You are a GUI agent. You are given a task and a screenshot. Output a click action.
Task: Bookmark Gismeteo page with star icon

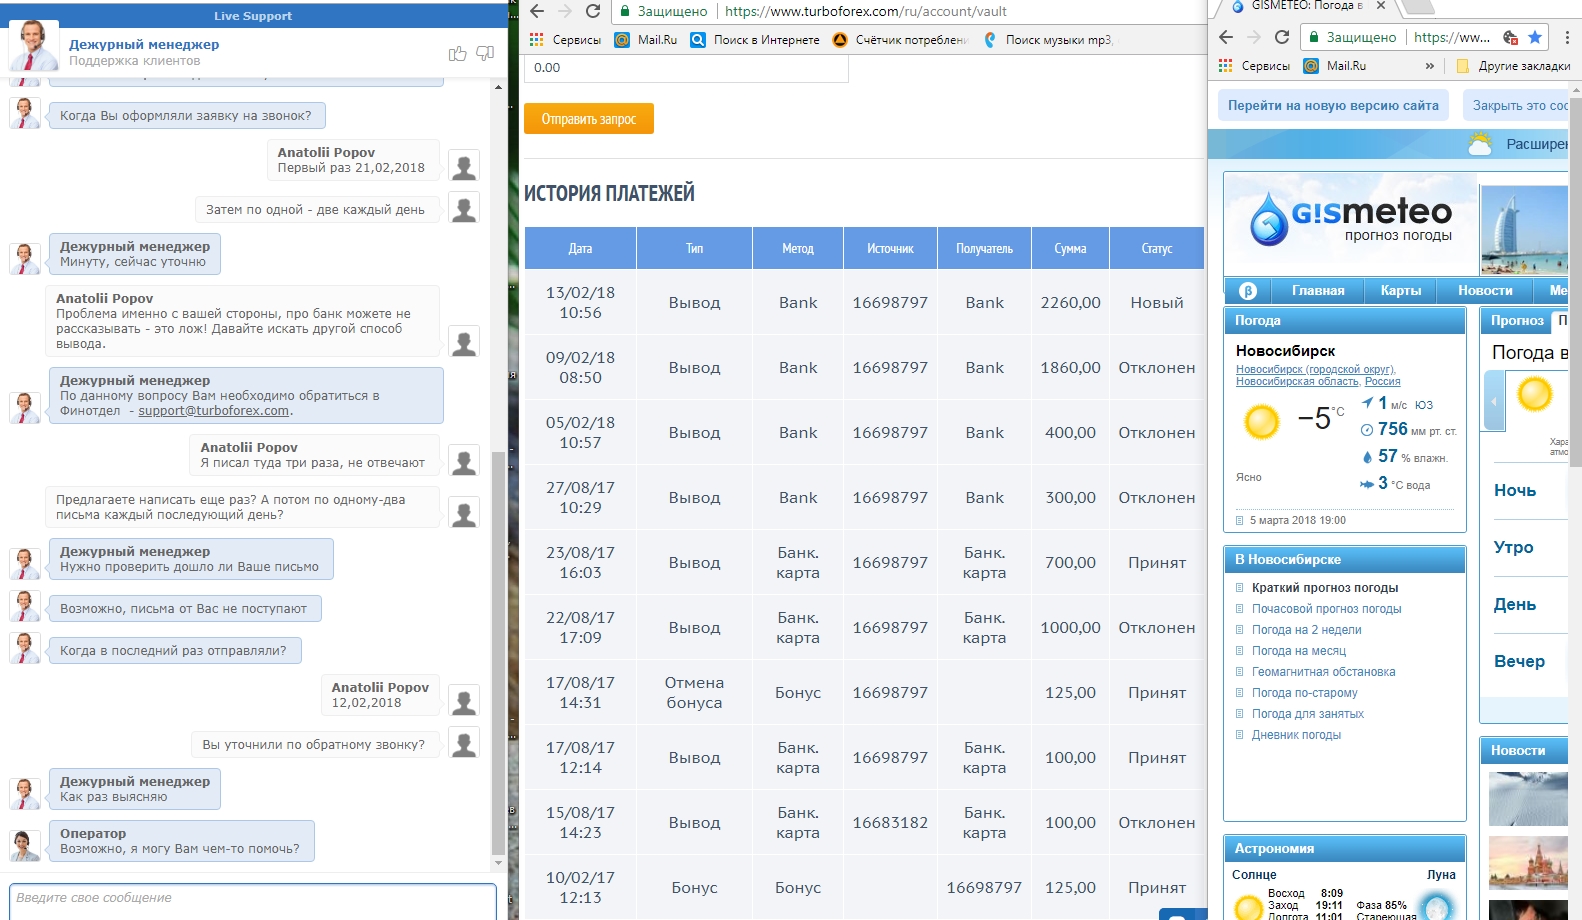(x=1535, y=37)
